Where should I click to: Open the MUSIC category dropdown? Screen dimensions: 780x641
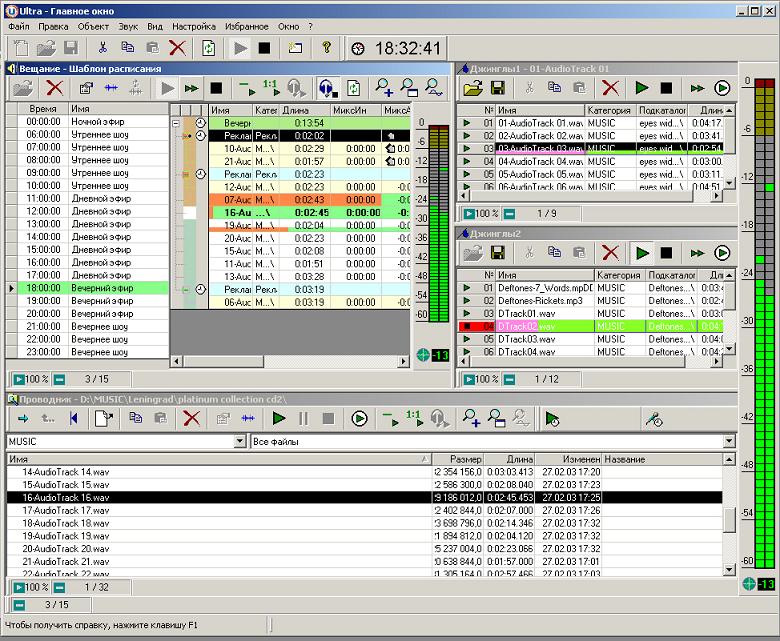240,441
